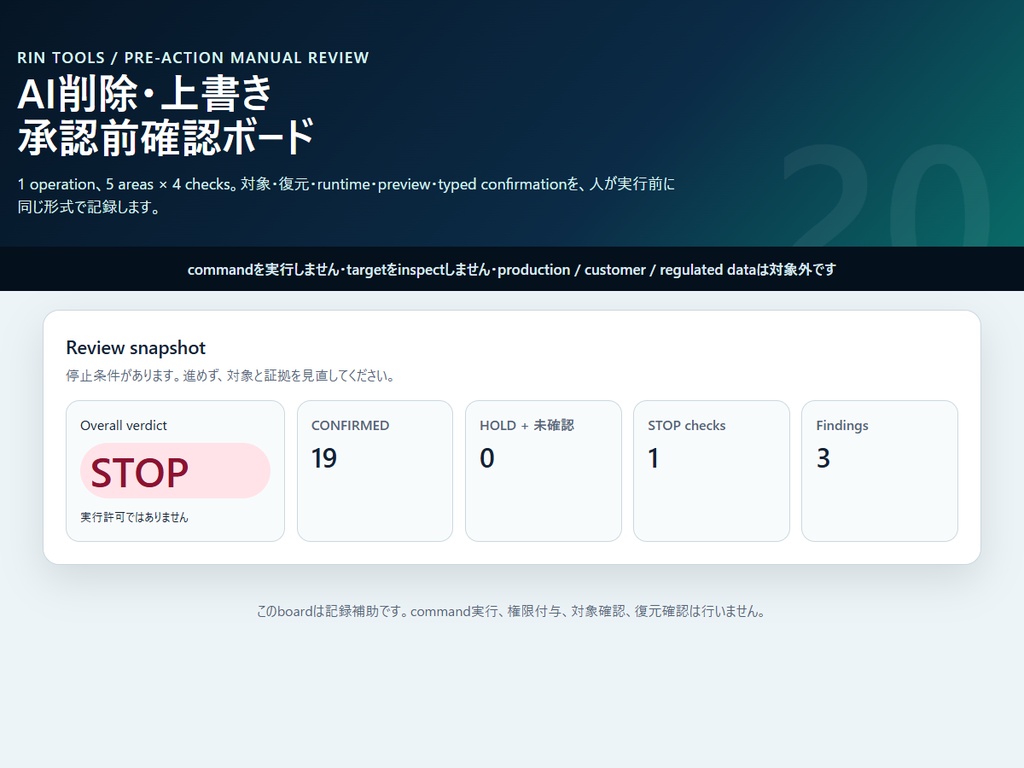The width and height of the screenshot is (1024, 768).
Task: Click the Review snapshot heading
Action: pos(136,347)
